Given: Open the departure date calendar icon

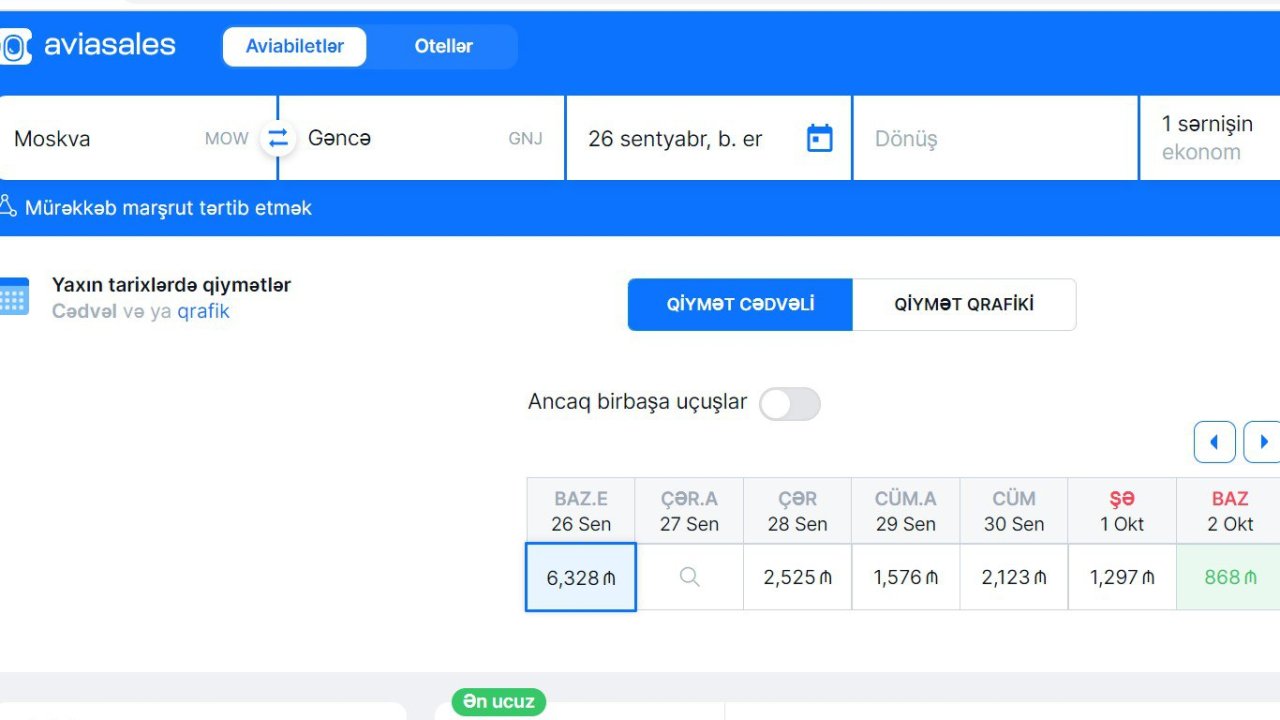Looking at the screenshot, I should click(x=820, y=138).
